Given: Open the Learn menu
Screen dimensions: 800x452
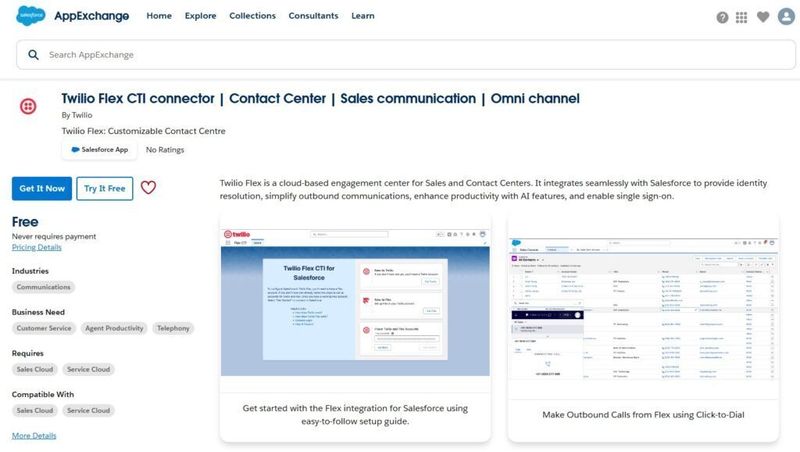Looking at the screenshot, I should (x=363, y=16).
